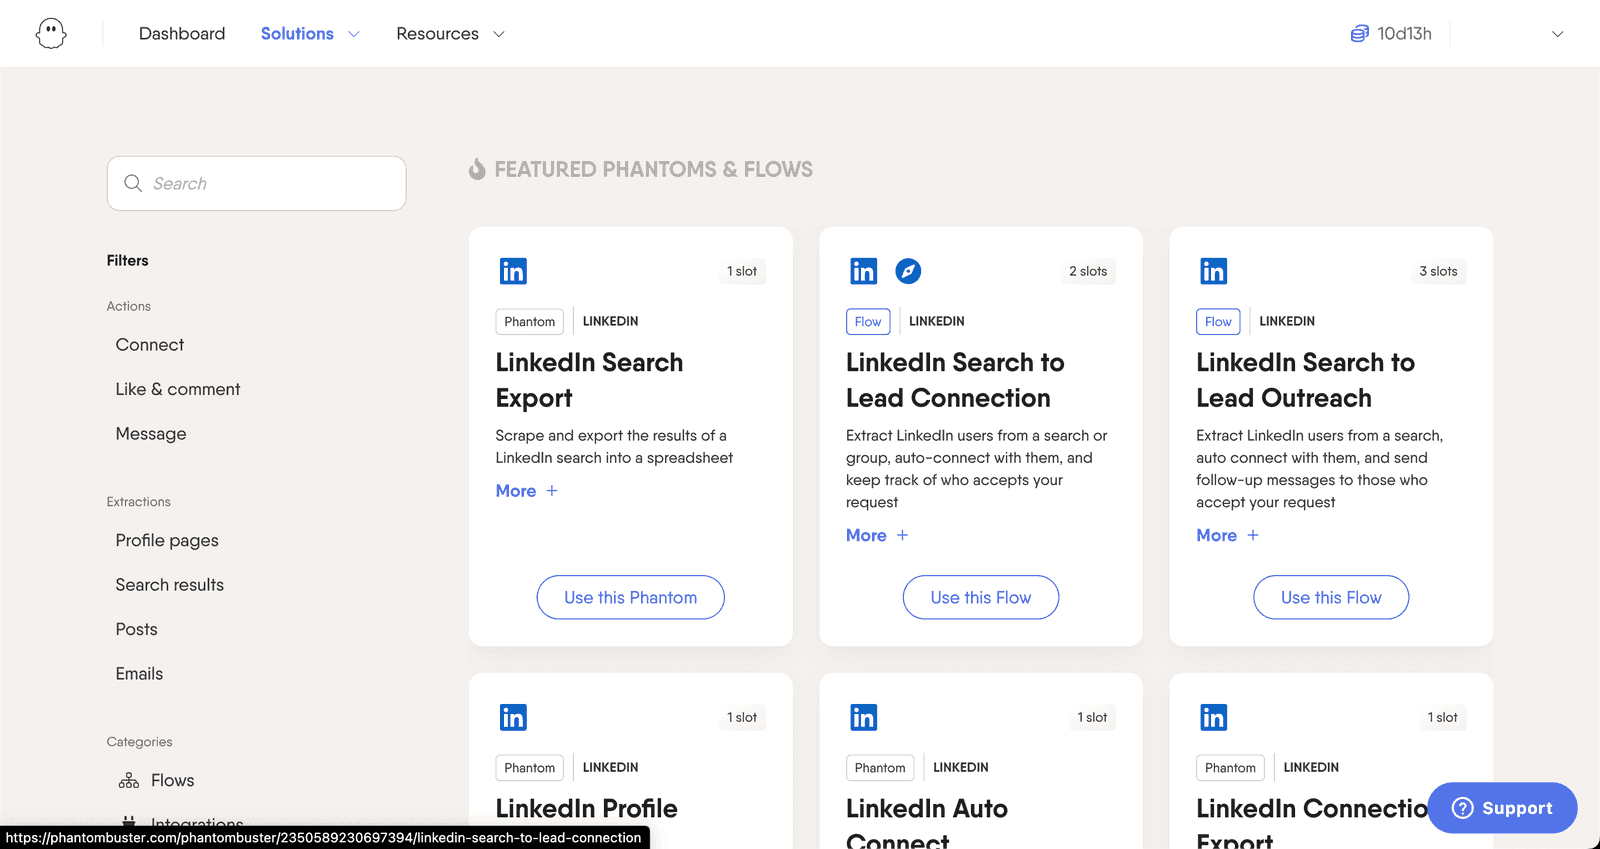Click the Flows category tree icon
Screen dimensions: 1600x849
click(x=129, y=780)
